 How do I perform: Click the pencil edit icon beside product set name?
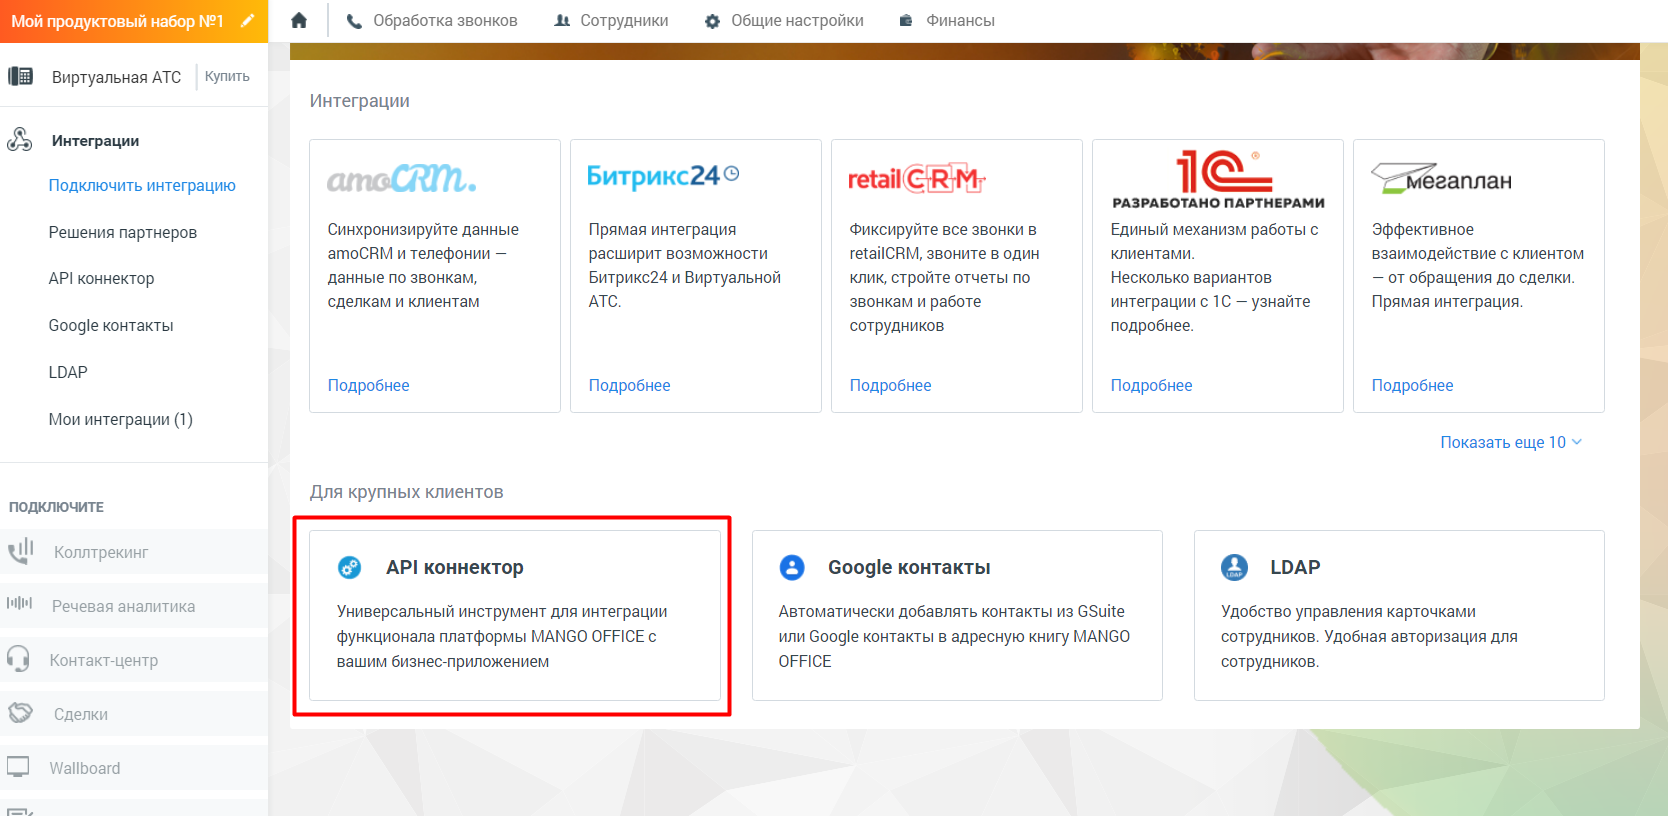(247, 20)
